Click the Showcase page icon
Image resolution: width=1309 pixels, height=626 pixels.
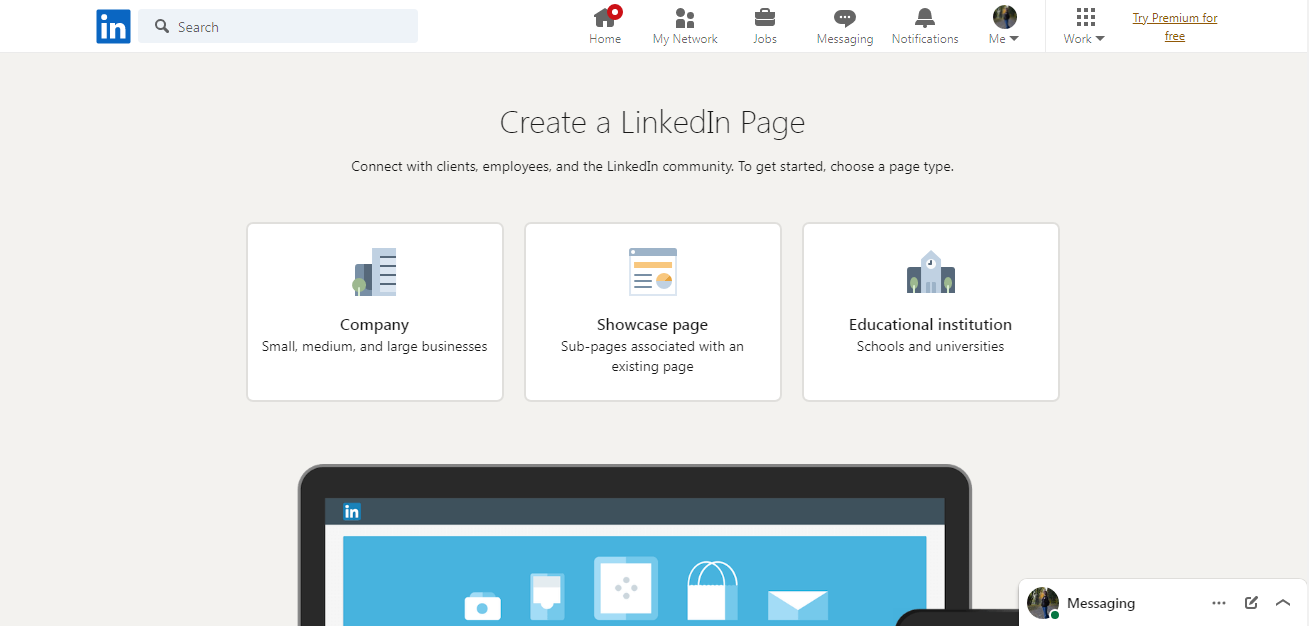point(653,272)
